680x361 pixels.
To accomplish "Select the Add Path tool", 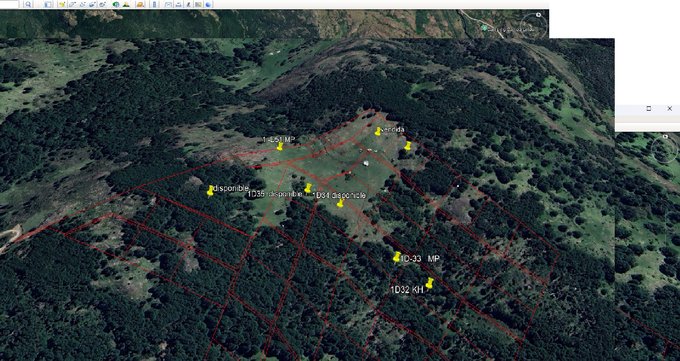I will (82, 4).
